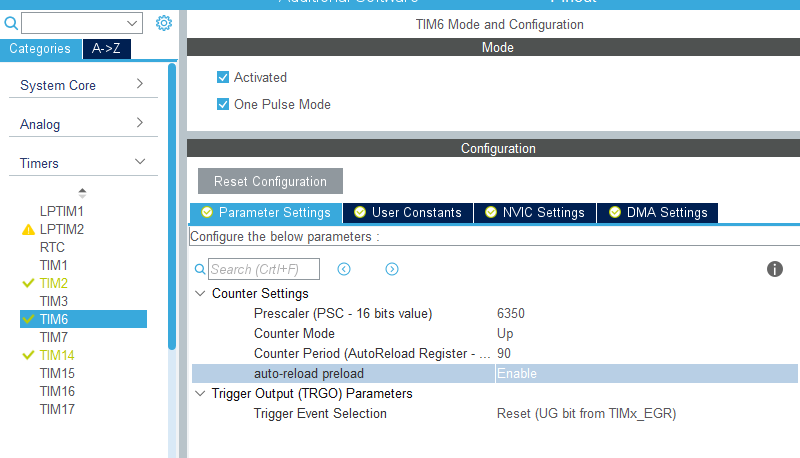
Task: Go to previous search result arrow
Action: (344, 269)
